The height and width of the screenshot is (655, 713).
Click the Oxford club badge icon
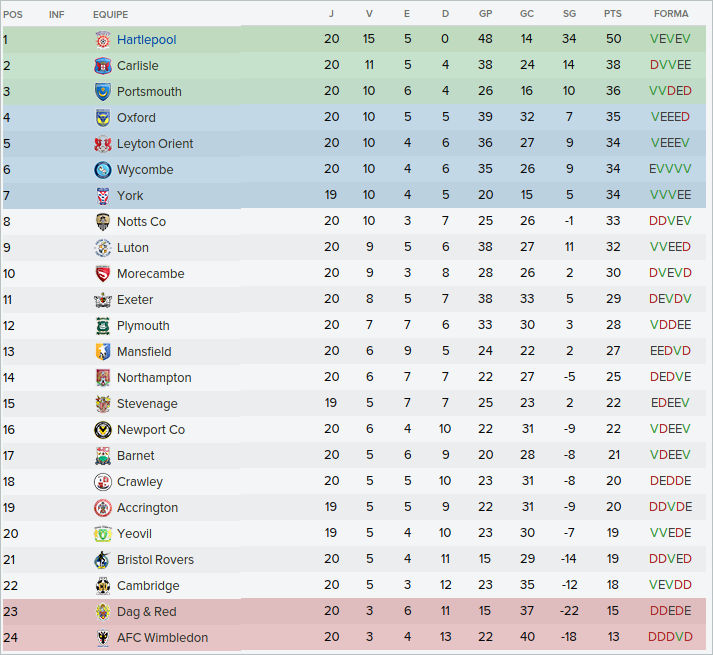tap(102, 118)
